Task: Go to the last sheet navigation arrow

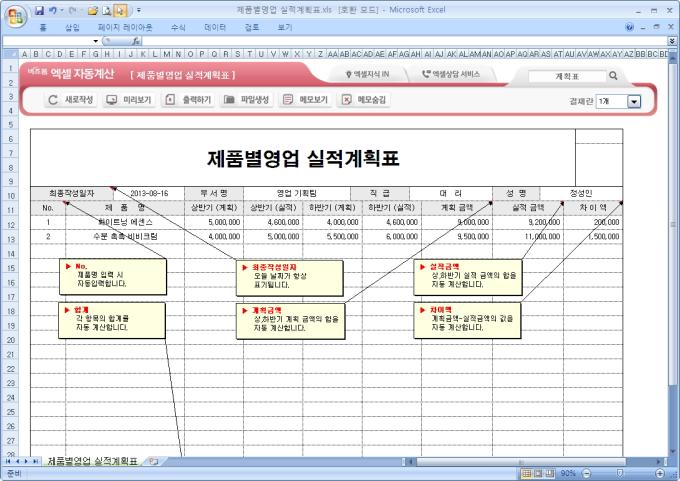Action: click(x=35, y=461)
